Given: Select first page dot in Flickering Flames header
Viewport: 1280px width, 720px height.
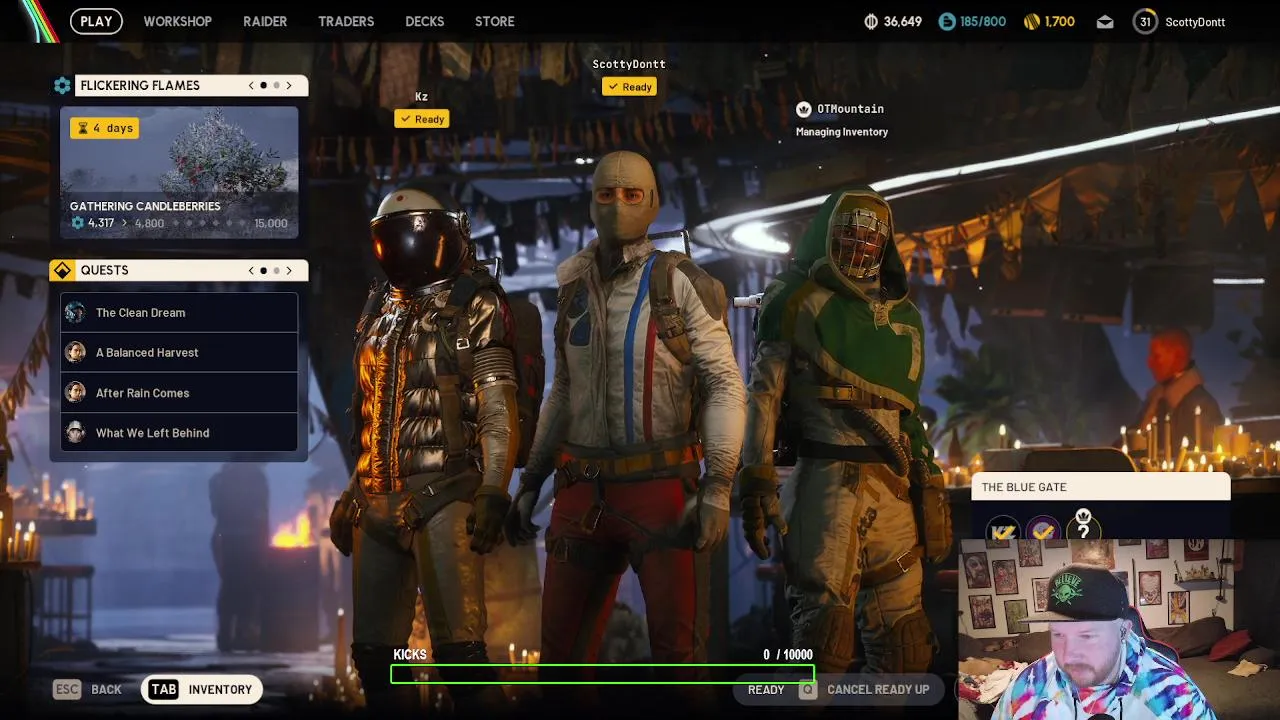Looking at the screenshot, I should [x=263, y=86].
